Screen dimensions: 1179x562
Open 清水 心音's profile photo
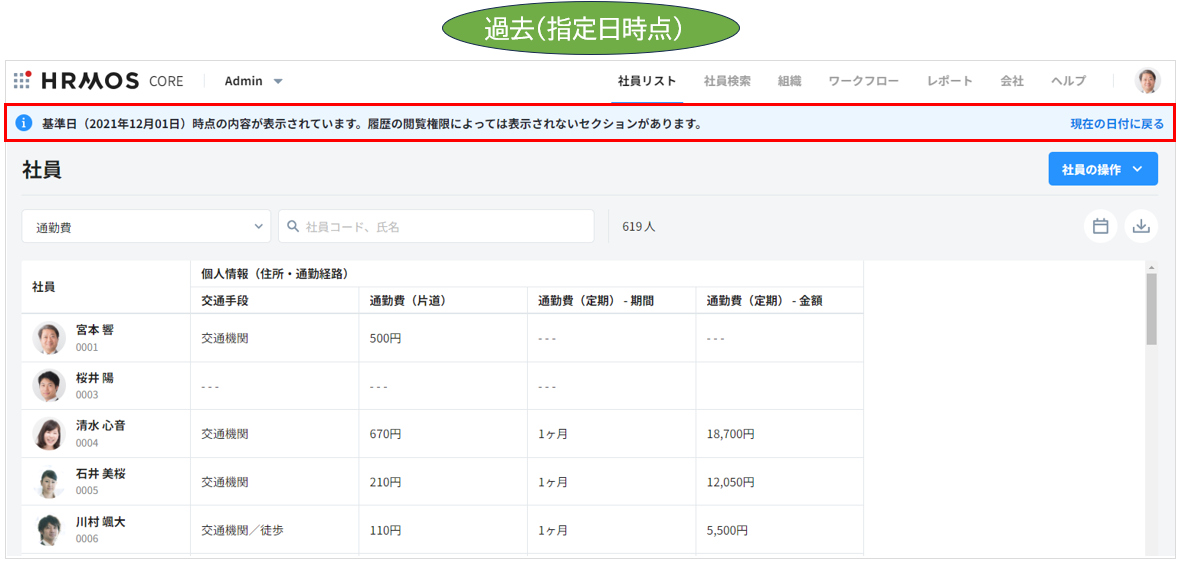point(49,434)
